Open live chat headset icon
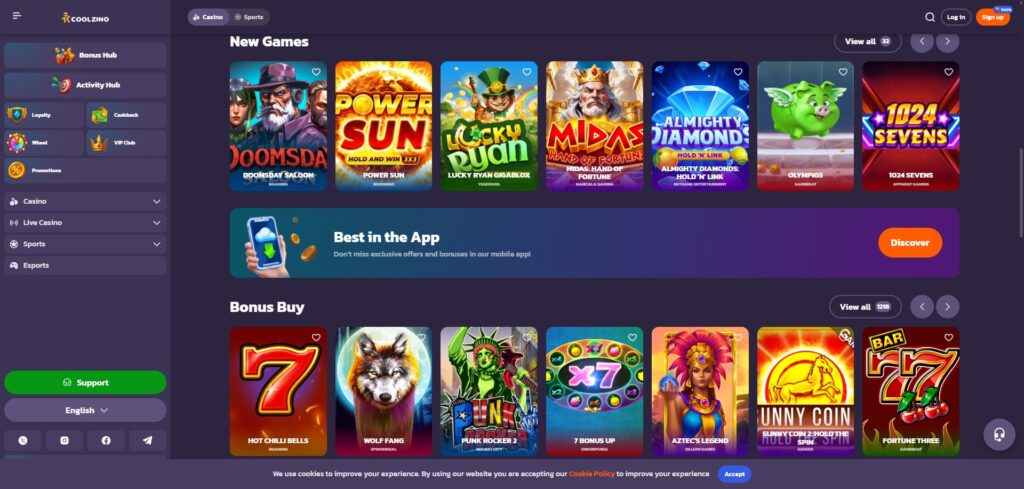 click(x=999, y=435)
